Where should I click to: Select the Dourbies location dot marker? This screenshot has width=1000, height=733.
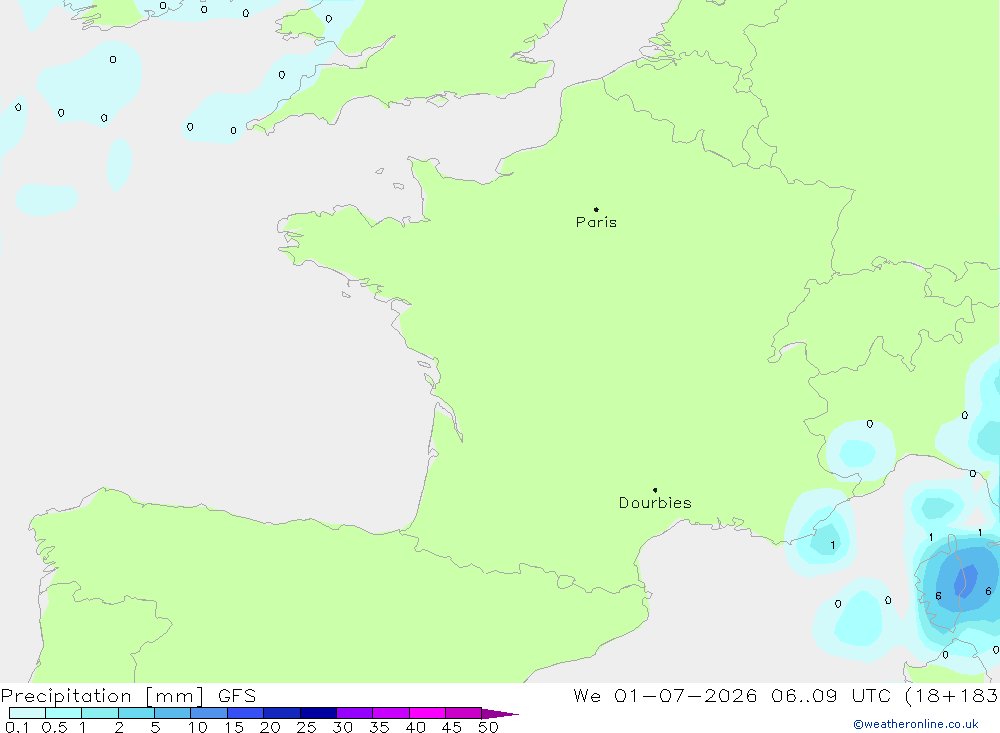(x=655, y=490)
